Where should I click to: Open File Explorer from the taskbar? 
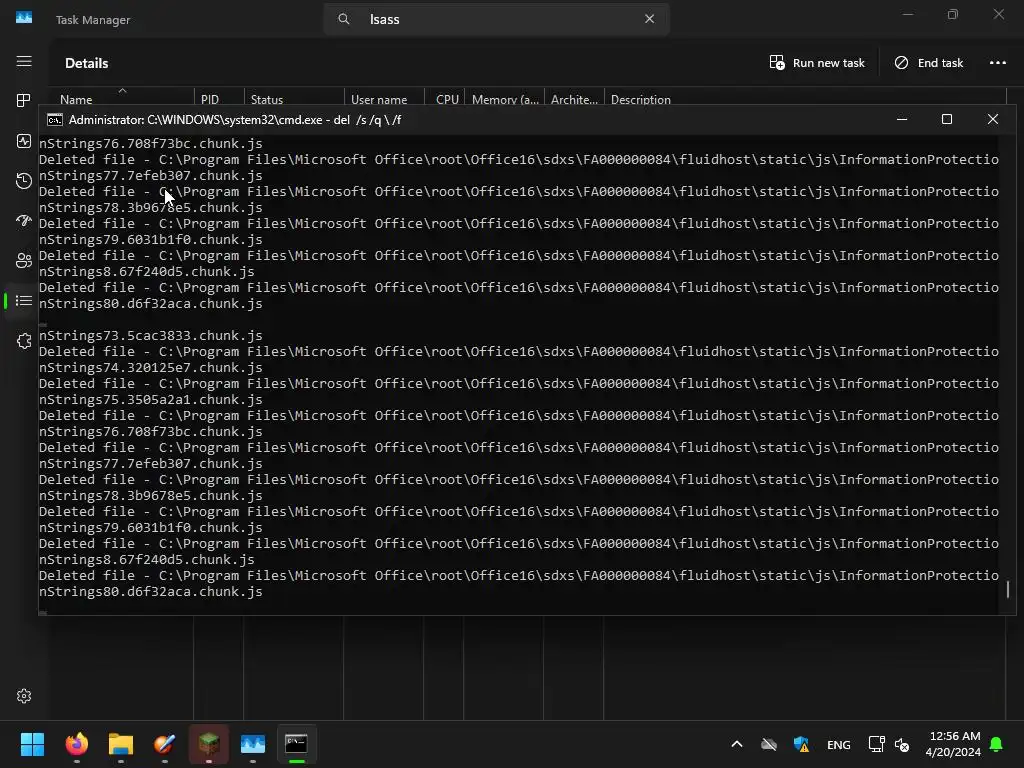coord(121,744)
